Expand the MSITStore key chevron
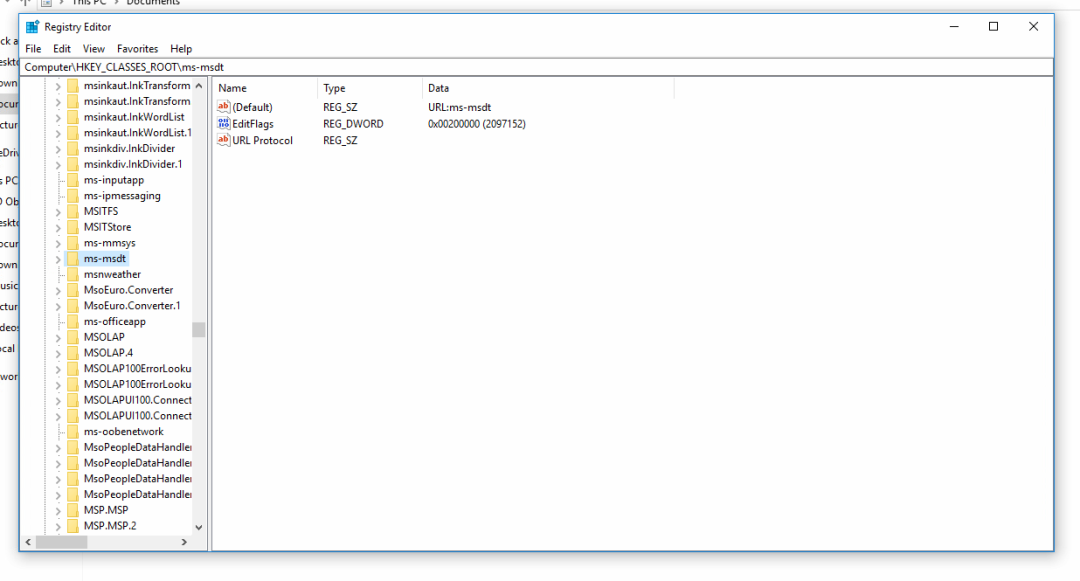The height and width of the screenshot is (581, 1080). coord(58,228)
